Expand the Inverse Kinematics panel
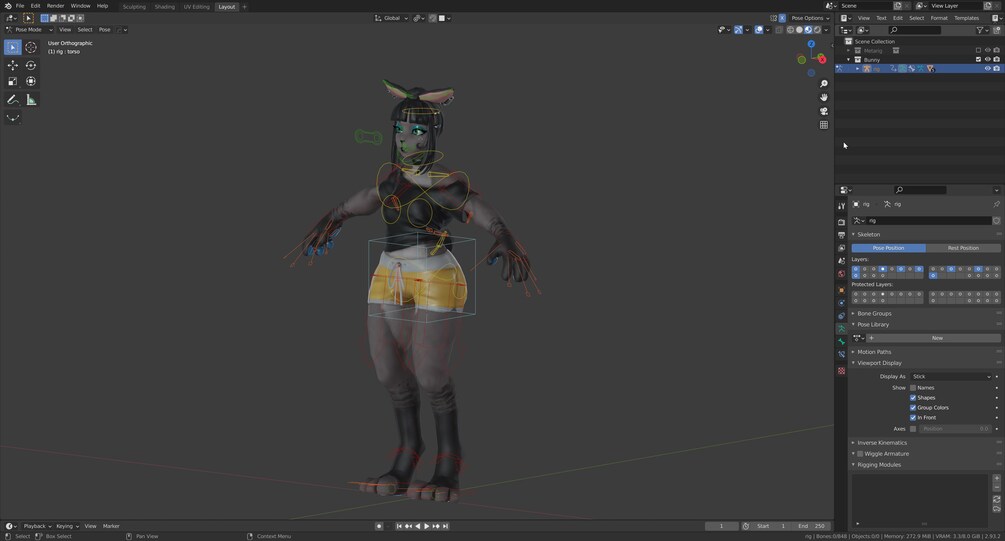This screenshot has height=541, width=1005. (882, 443)
